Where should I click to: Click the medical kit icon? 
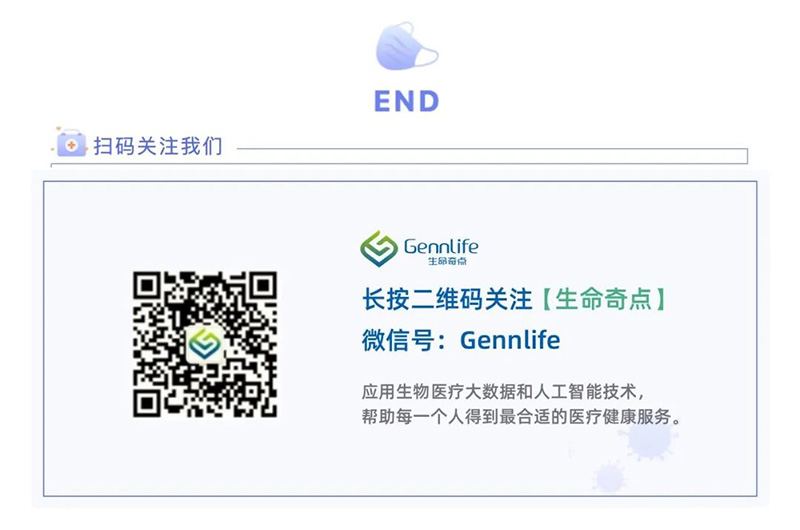coord(71,143)
